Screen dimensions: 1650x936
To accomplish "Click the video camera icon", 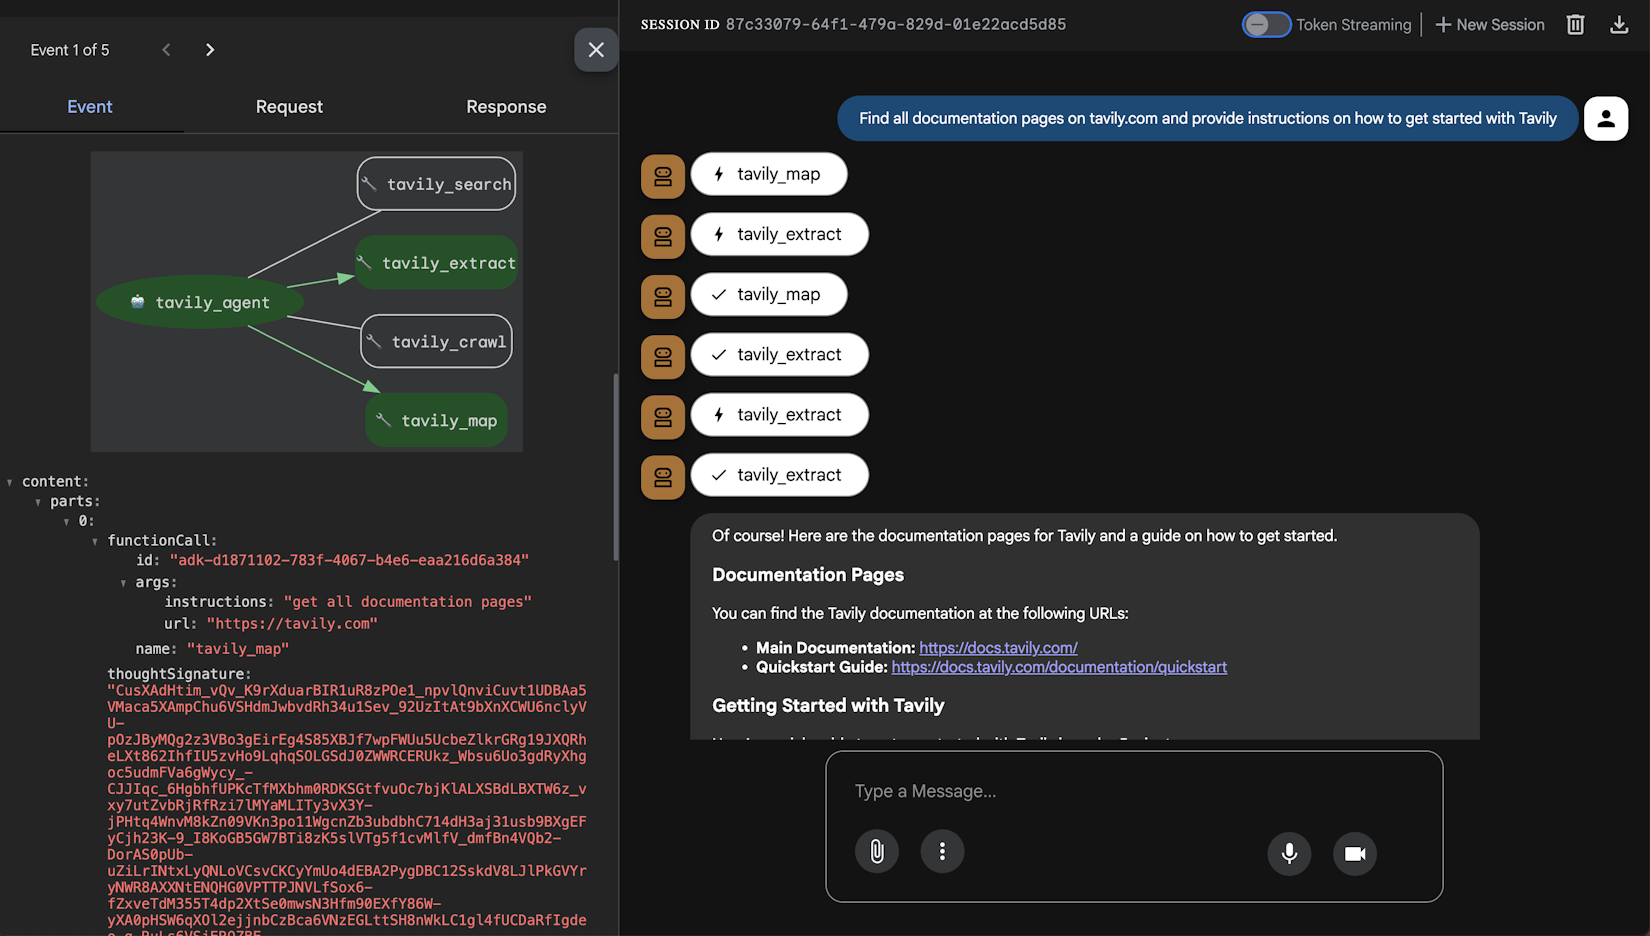I will [1355, 854].
